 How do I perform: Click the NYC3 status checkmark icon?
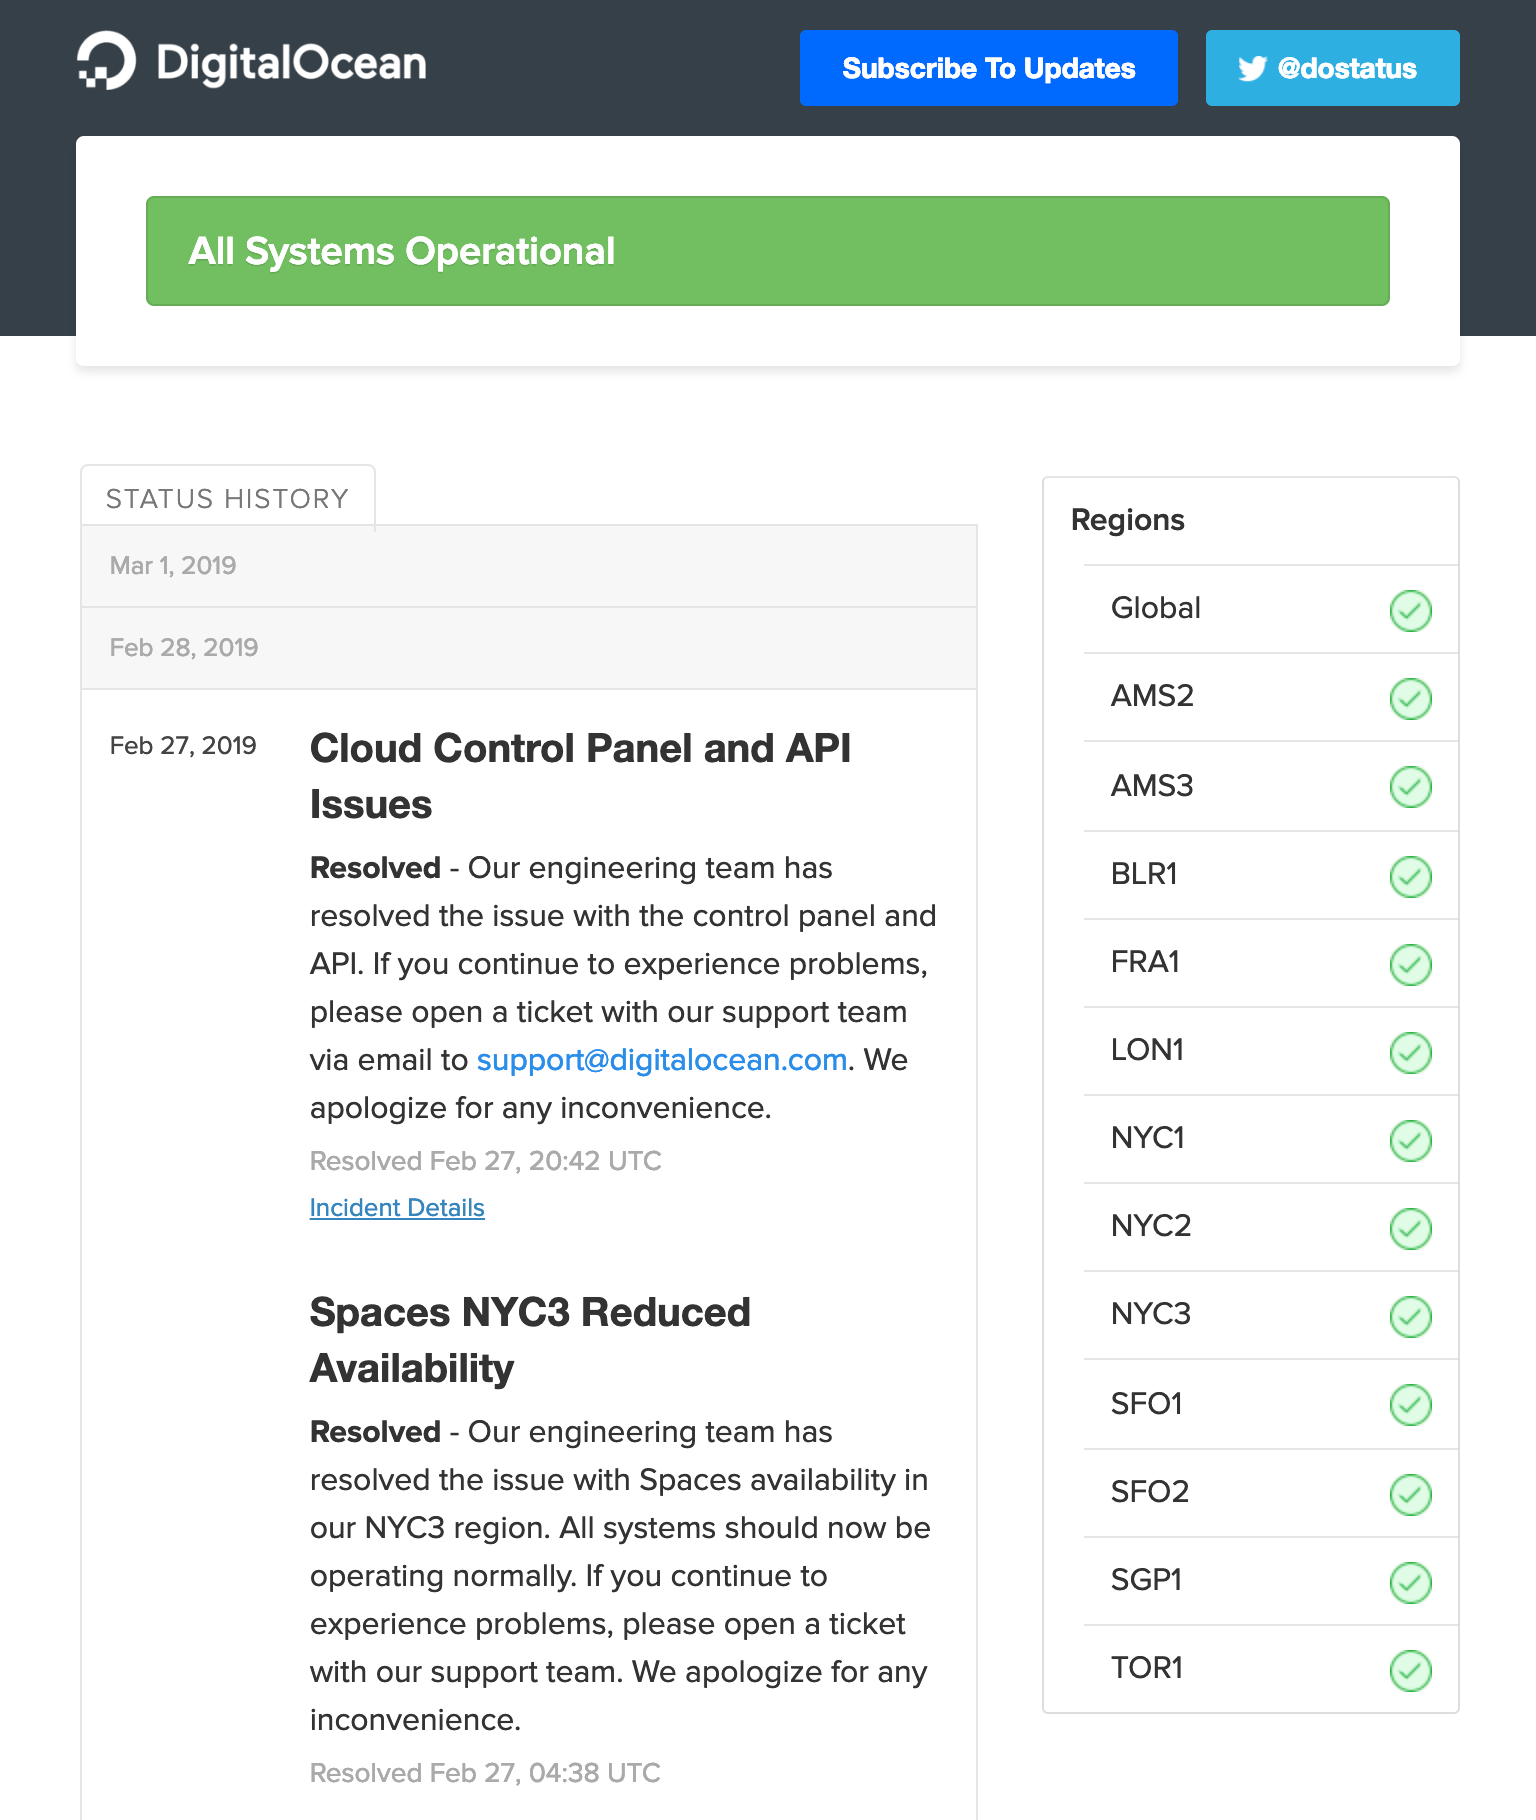click(1410, 1316)
